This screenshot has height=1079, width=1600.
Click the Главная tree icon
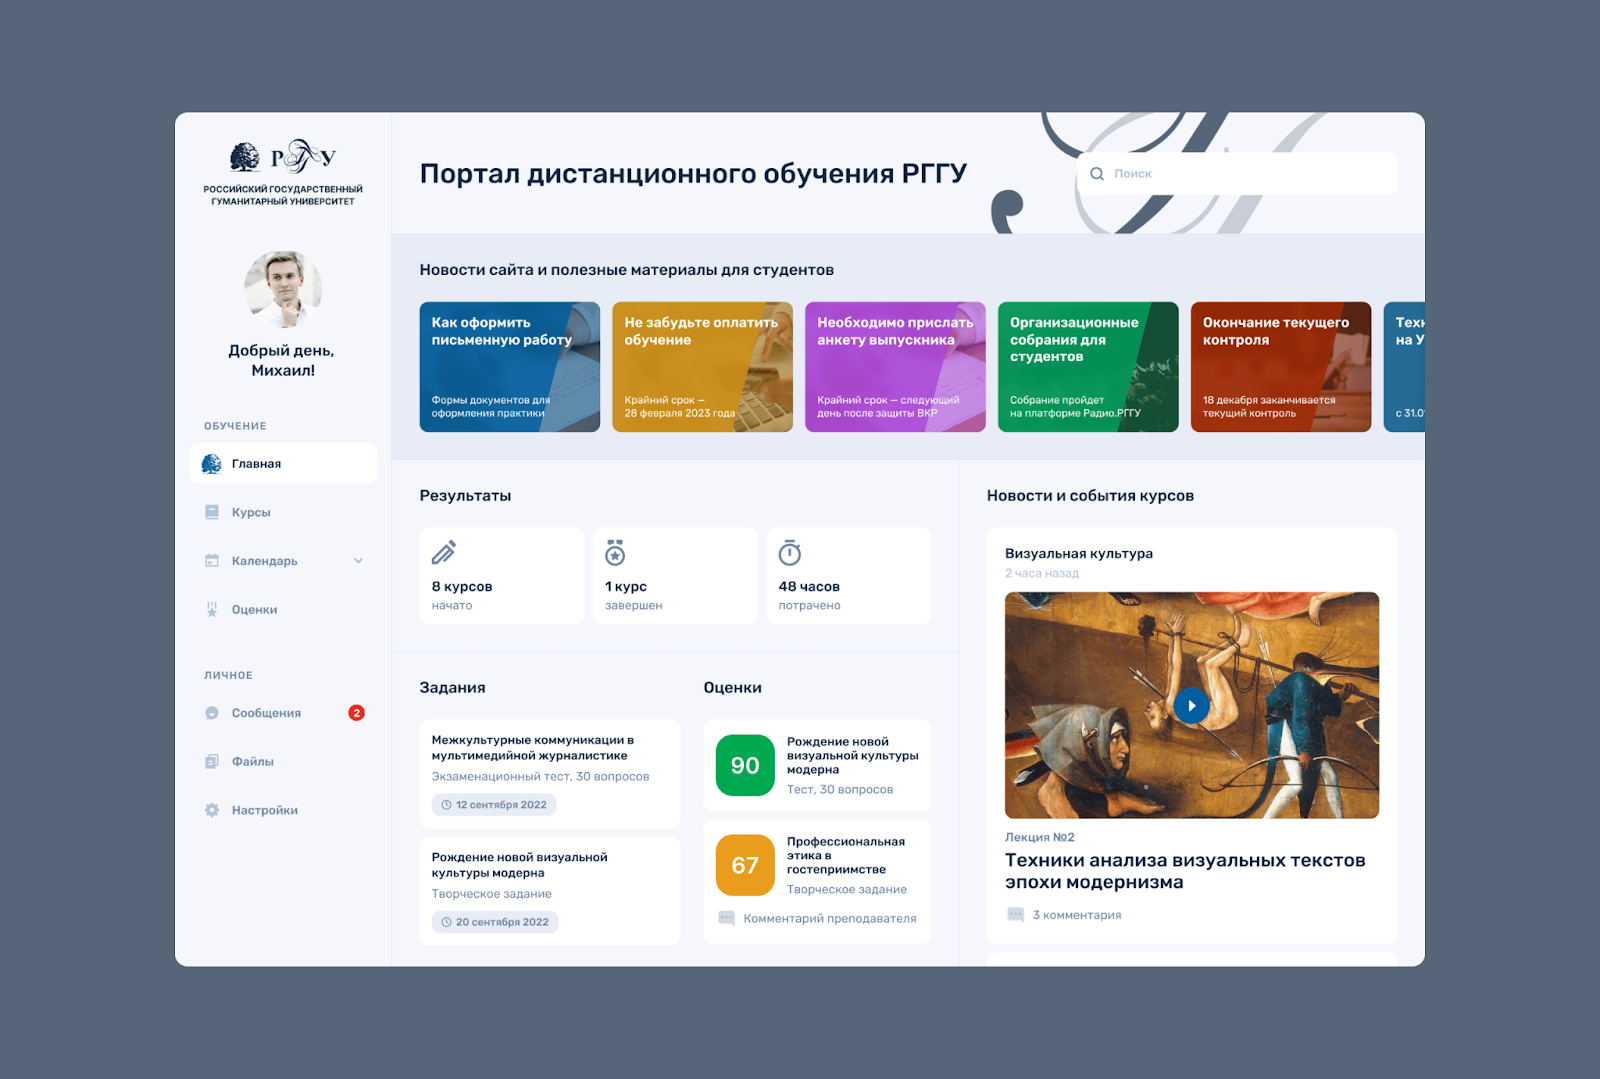pos(211,464)
